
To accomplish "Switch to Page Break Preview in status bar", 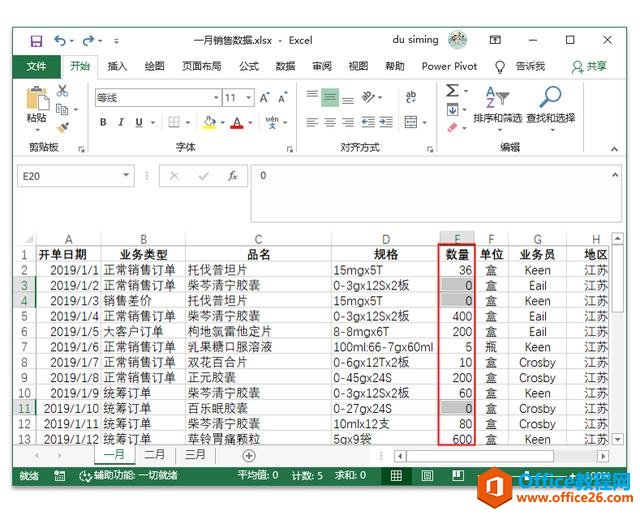I will tap(458, 475).
